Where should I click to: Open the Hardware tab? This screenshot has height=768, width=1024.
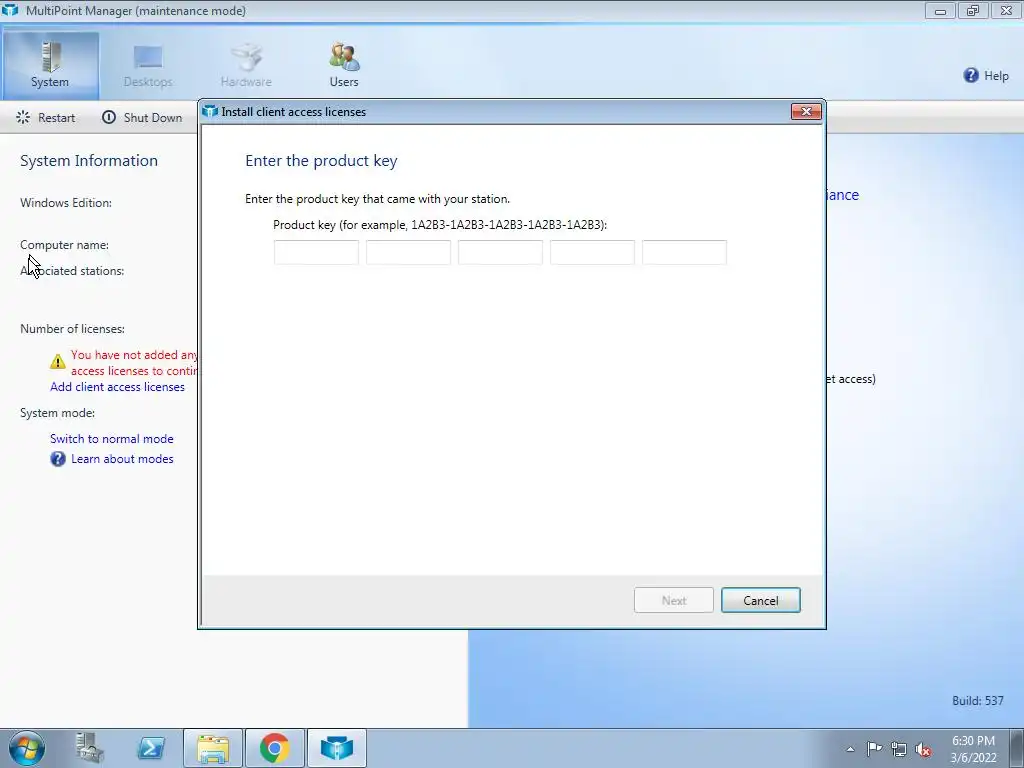click(x=246, y=65)
